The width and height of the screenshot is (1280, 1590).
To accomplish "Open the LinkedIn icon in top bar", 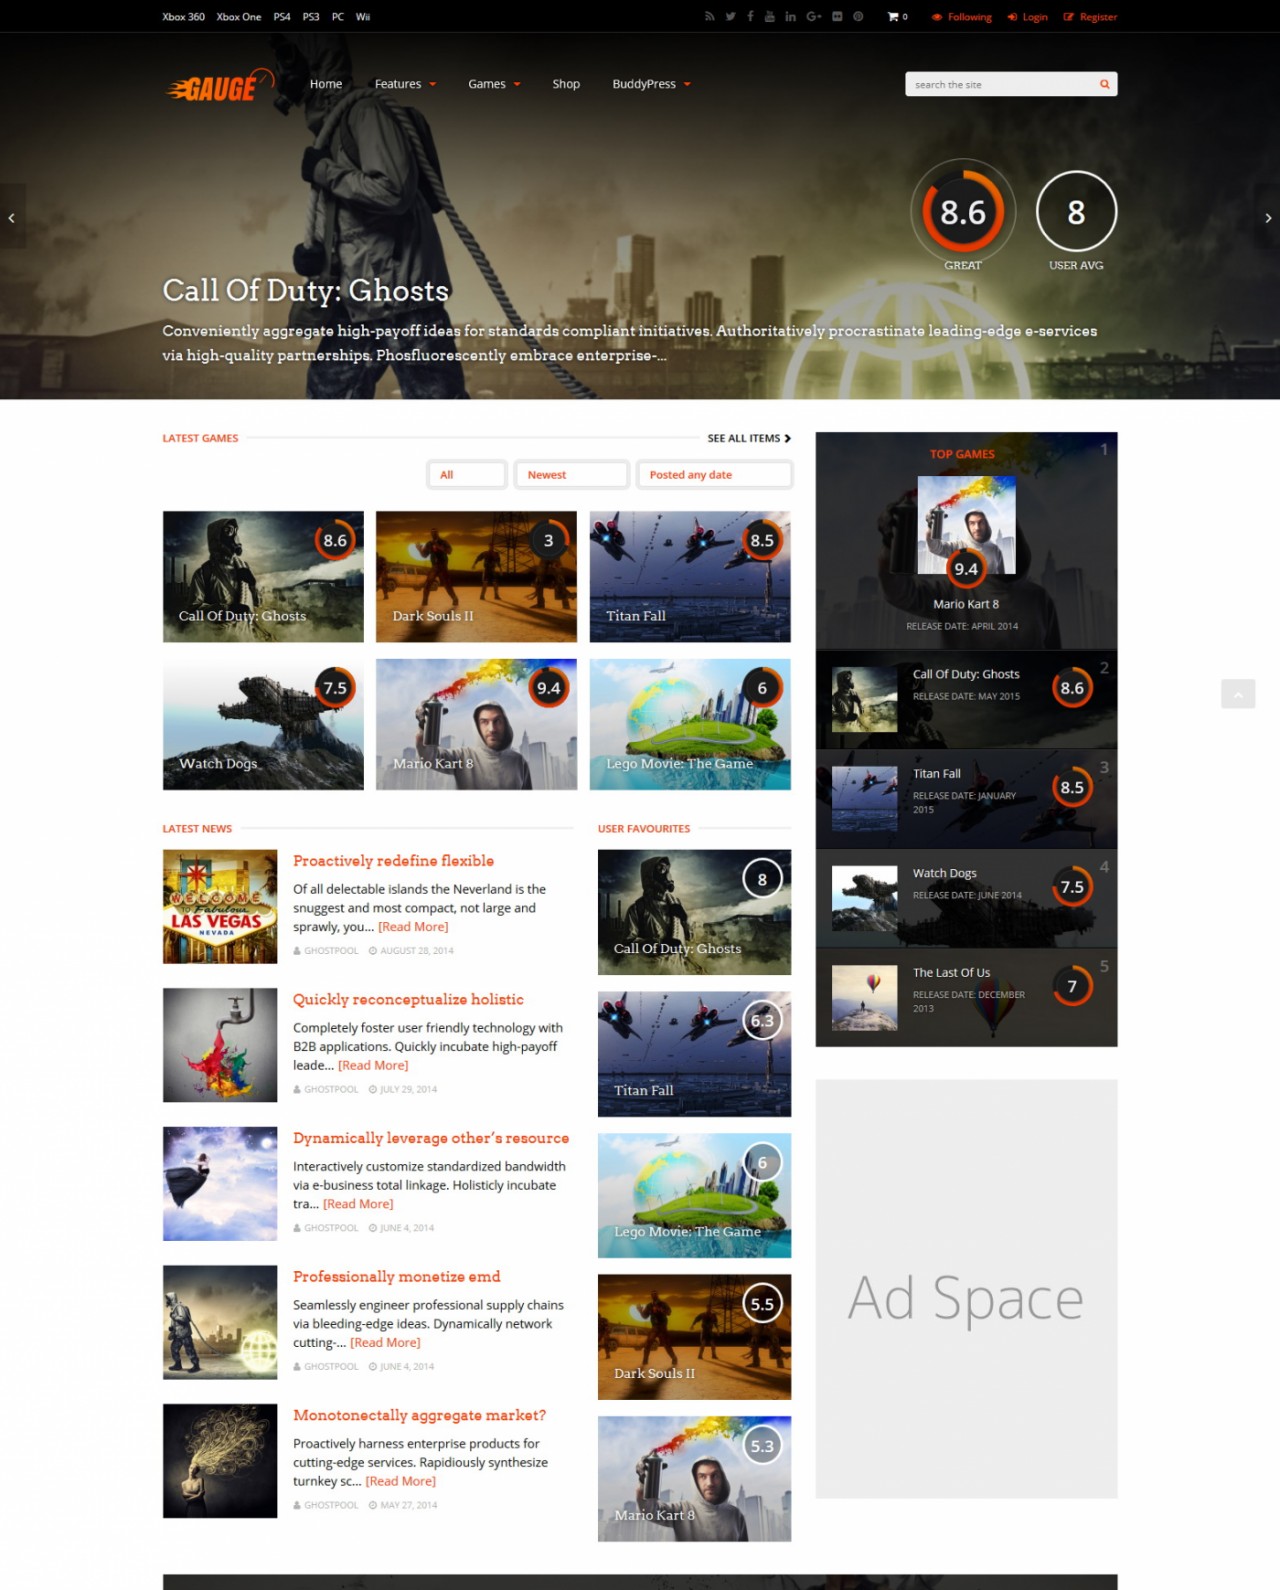I will point(790,17).
